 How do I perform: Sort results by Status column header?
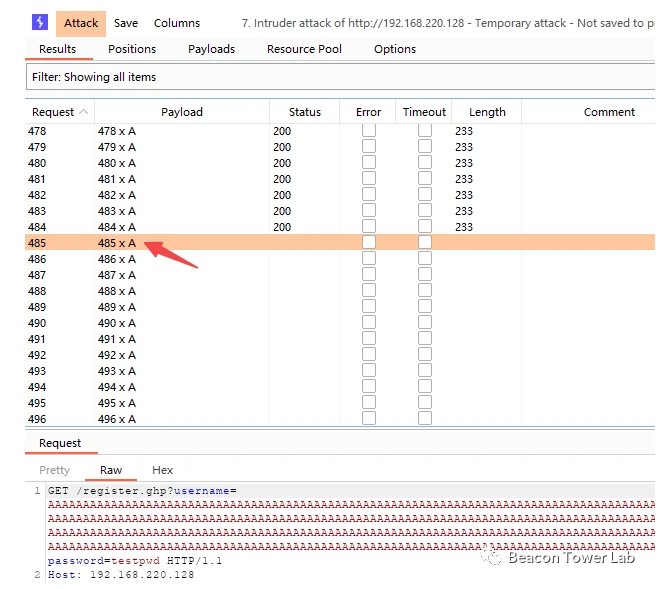tap(305, 112)
